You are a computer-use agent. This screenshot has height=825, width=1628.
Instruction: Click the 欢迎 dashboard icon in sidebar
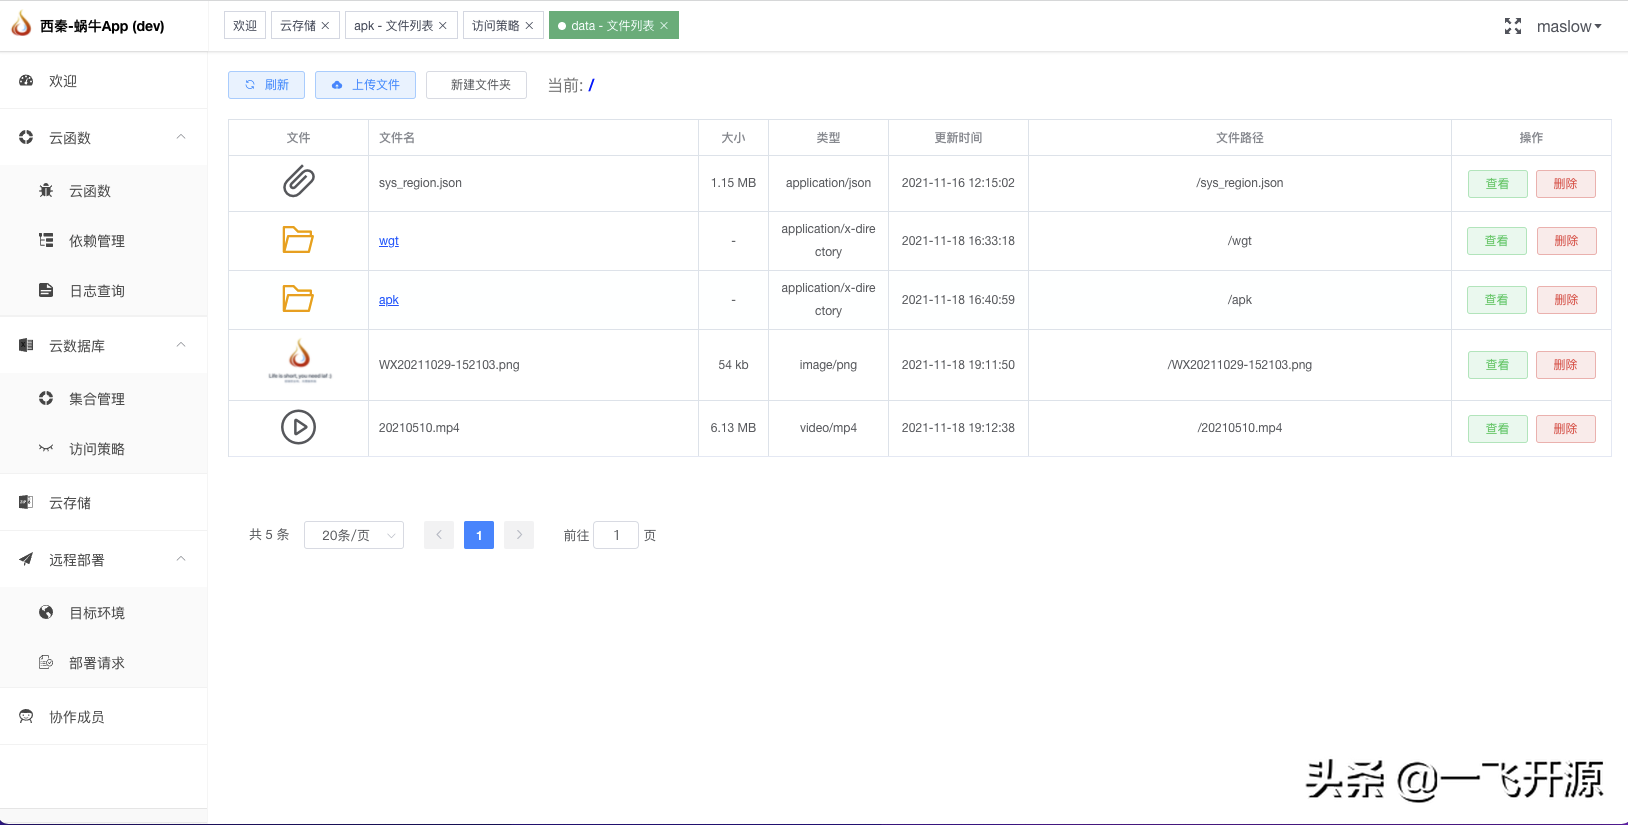coord(26,81)
